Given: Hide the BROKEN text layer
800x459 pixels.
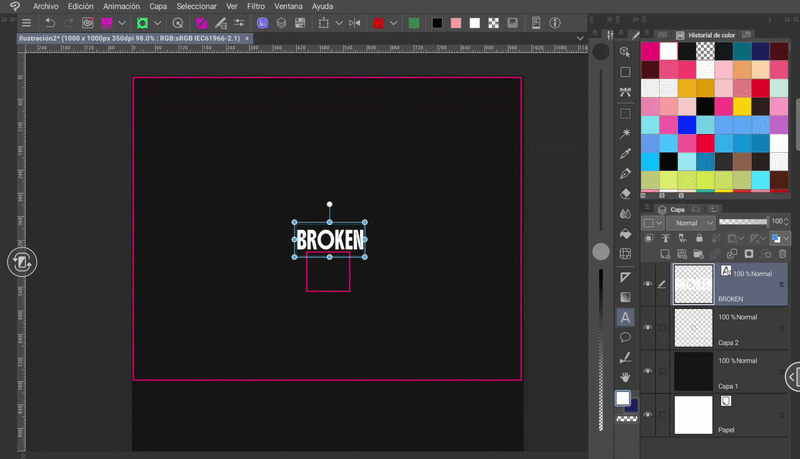Looking at the screenshot, I should tap(647, 284).
